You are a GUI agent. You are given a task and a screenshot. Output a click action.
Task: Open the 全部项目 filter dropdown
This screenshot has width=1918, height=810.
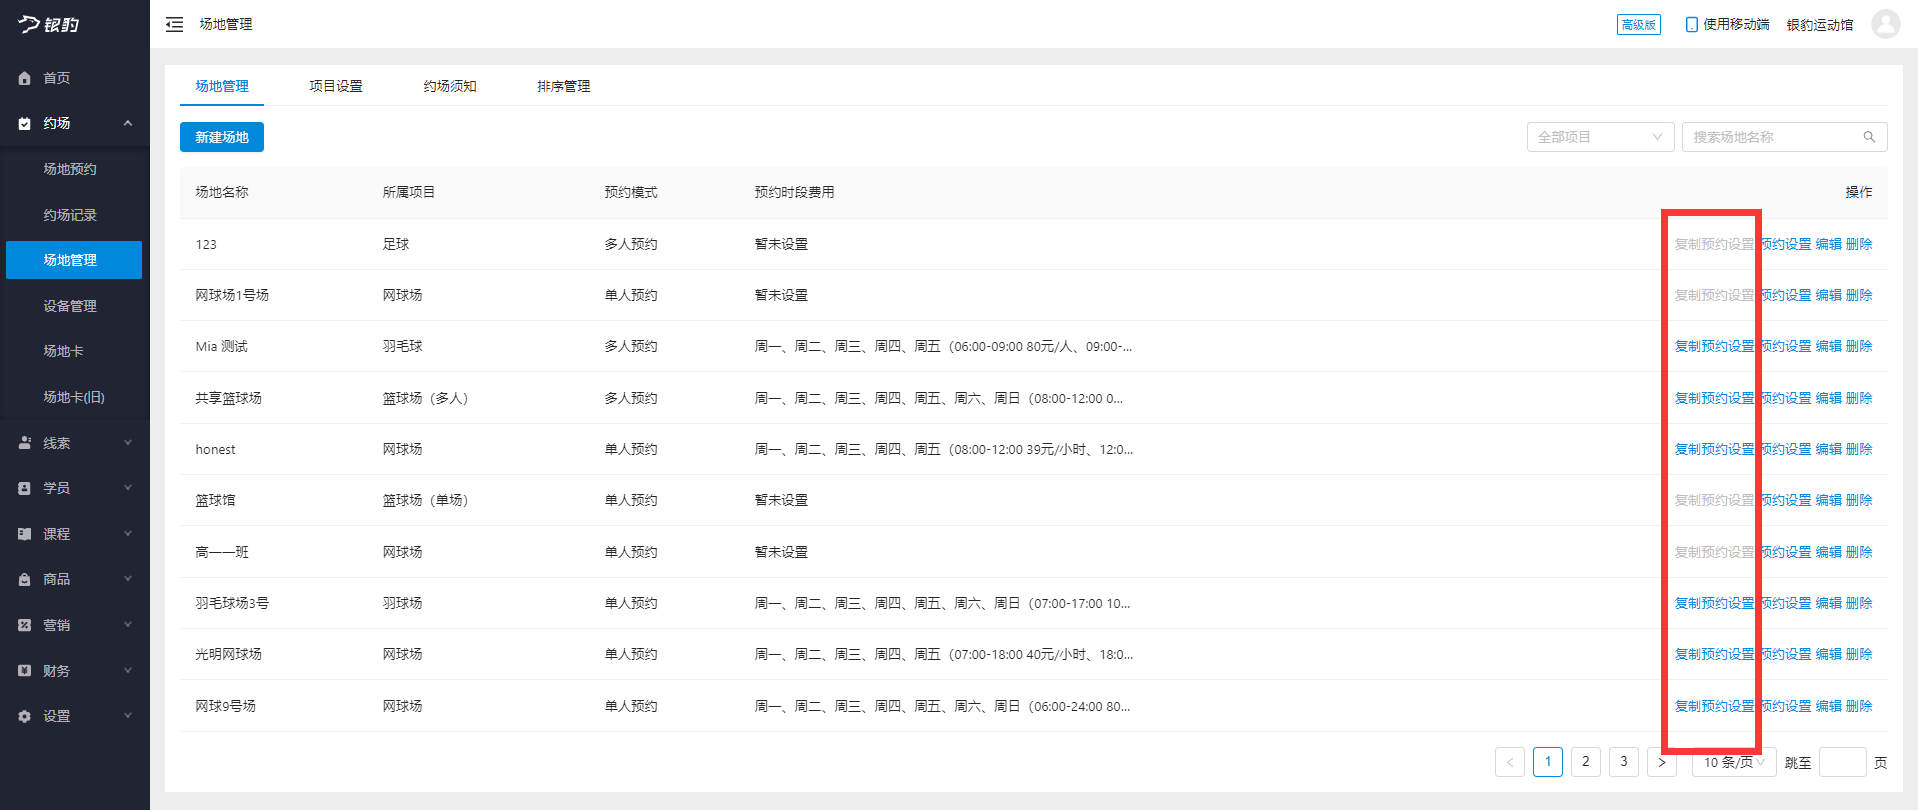1599,137
